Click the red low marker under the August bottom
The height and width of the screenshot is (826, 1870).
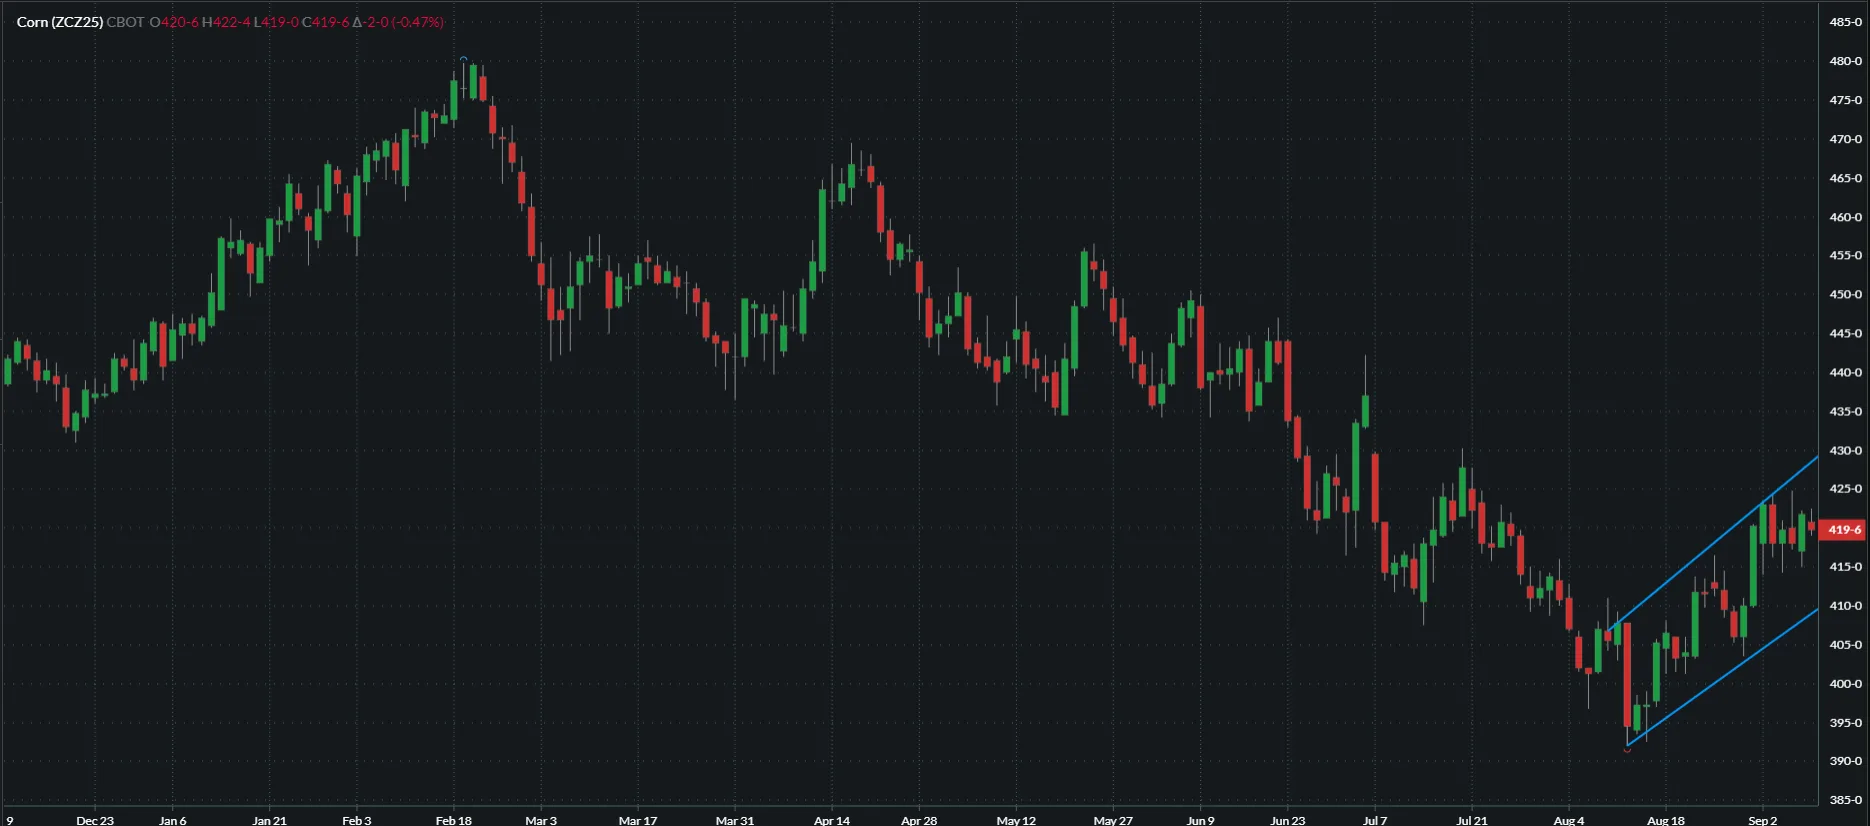(x=1627, y=750)
